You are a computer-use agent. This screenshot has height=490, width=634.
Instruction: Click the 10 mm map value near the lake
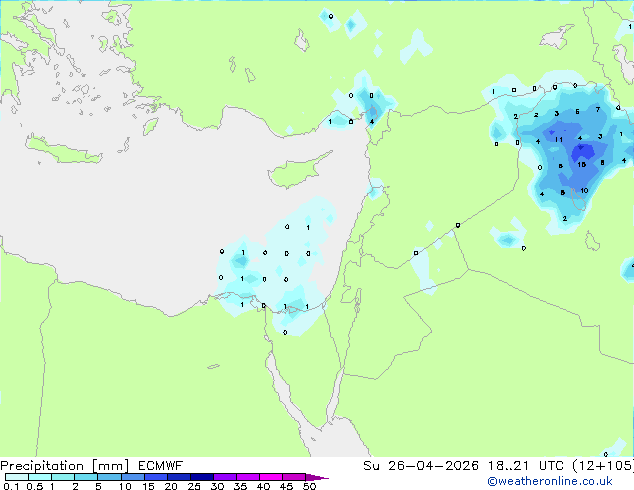584,190
